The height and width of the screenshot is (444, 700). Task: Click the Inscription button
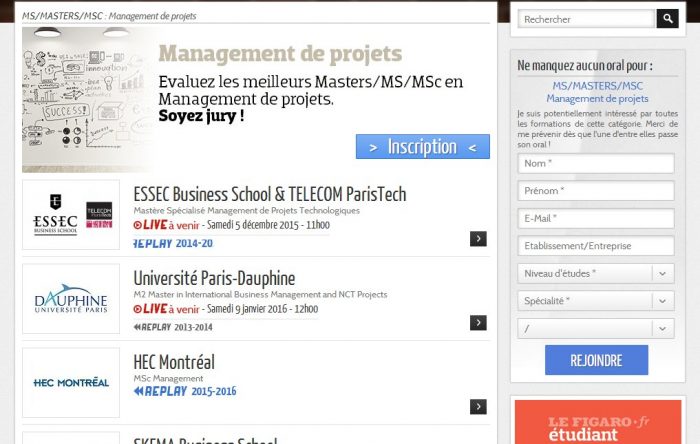coord(423,146)
